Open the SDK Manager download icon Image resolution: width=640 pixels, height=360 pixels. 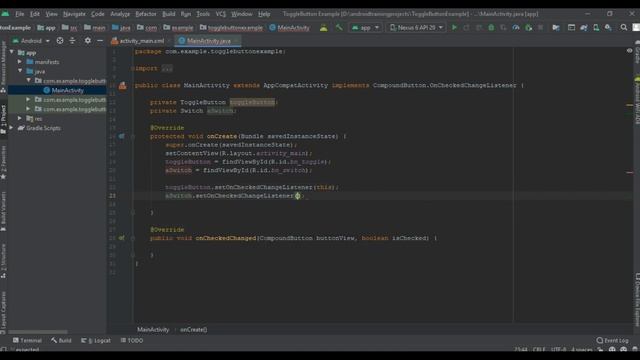click(x=608, y=27)
